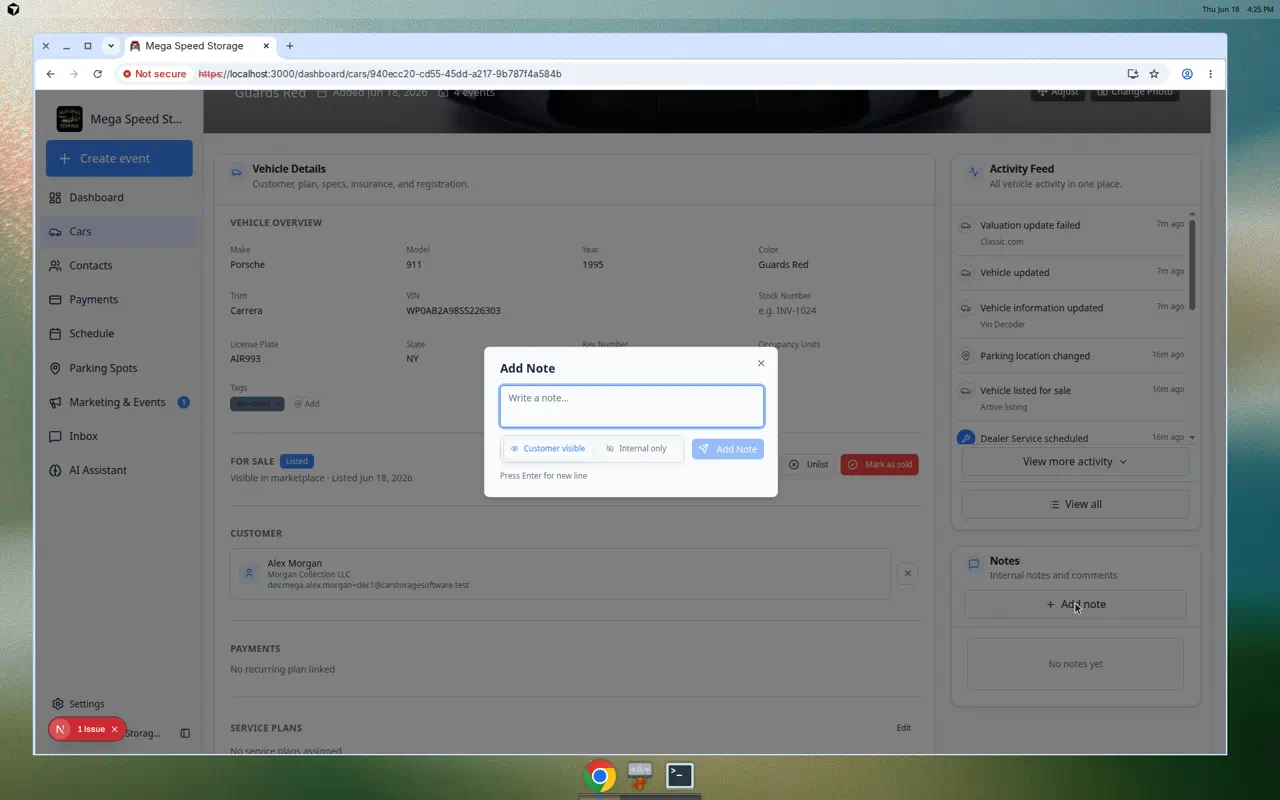1280x800 pixels.
Task: Click Mark as sold button
Action: click(x=879, y=464)
